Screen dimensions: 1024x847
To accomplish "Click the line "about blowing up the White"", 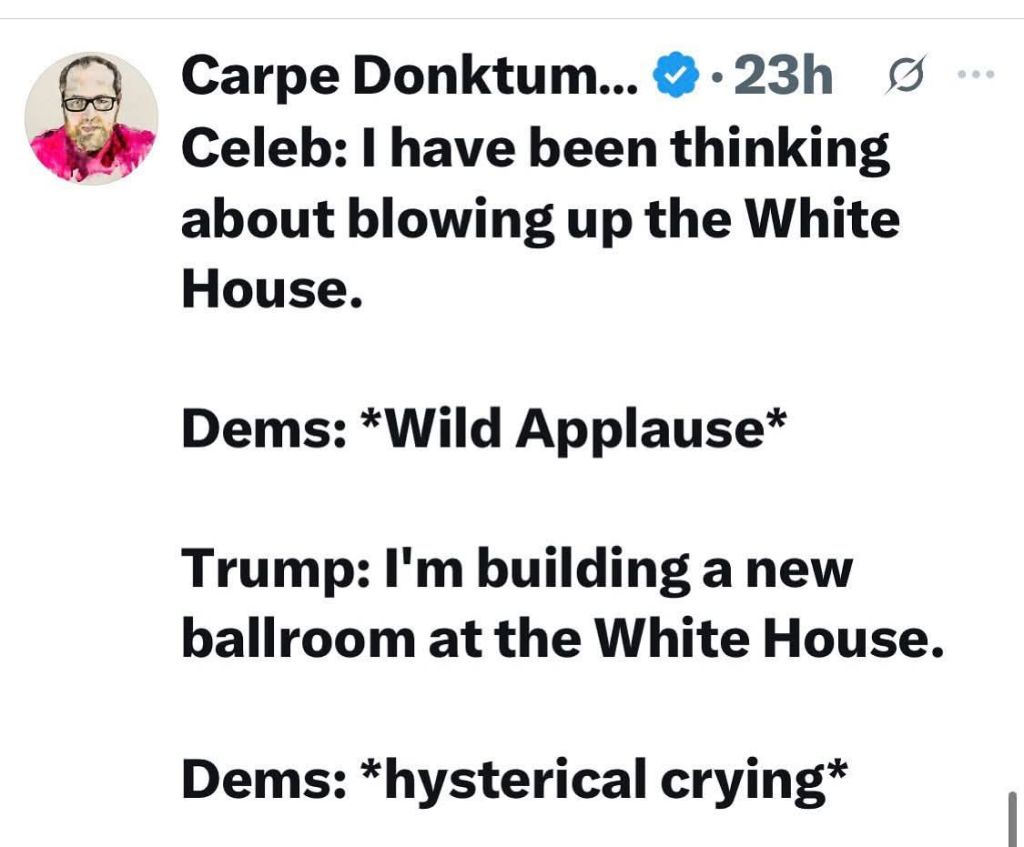I will pos(540,218).
